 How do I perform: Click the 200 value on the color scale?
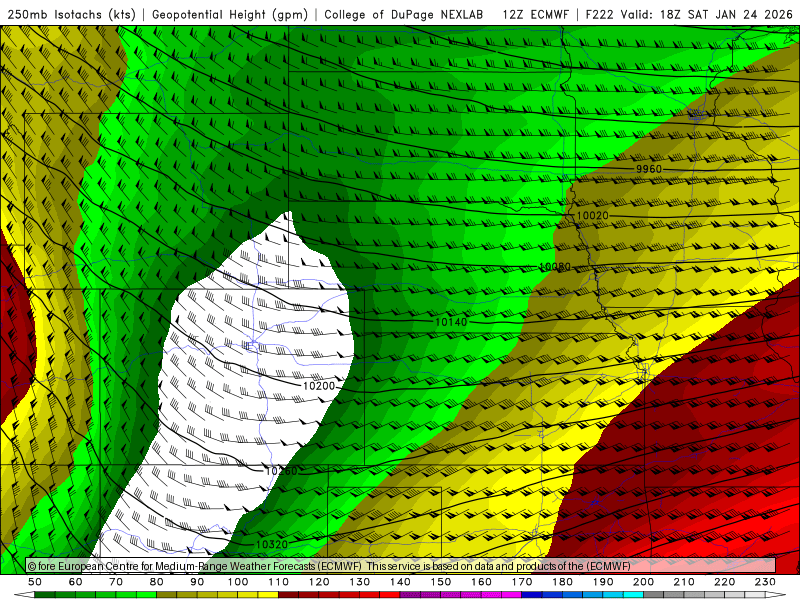(643, 582)
